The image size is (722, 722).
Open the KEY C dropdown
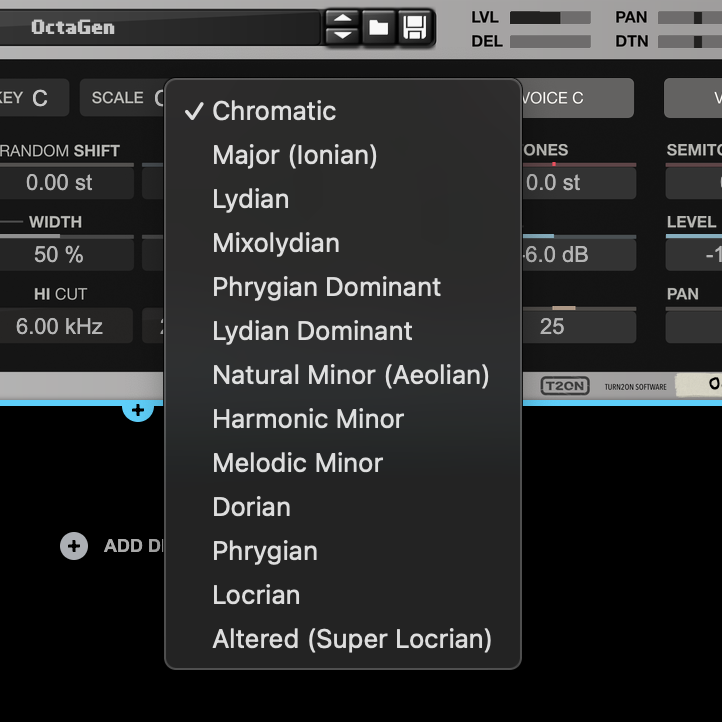[34, 98]
